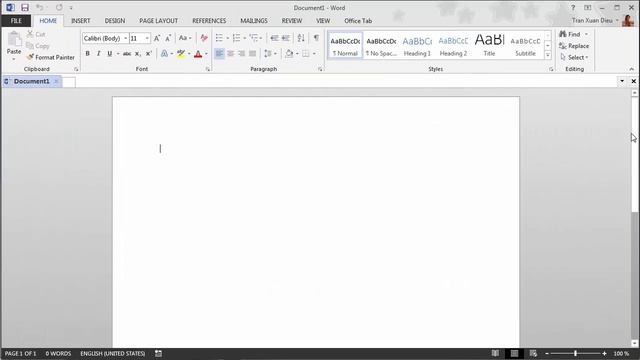Switch to the INSERT tab
Viewport: 640px width, 360px height.
coord(80,21)
